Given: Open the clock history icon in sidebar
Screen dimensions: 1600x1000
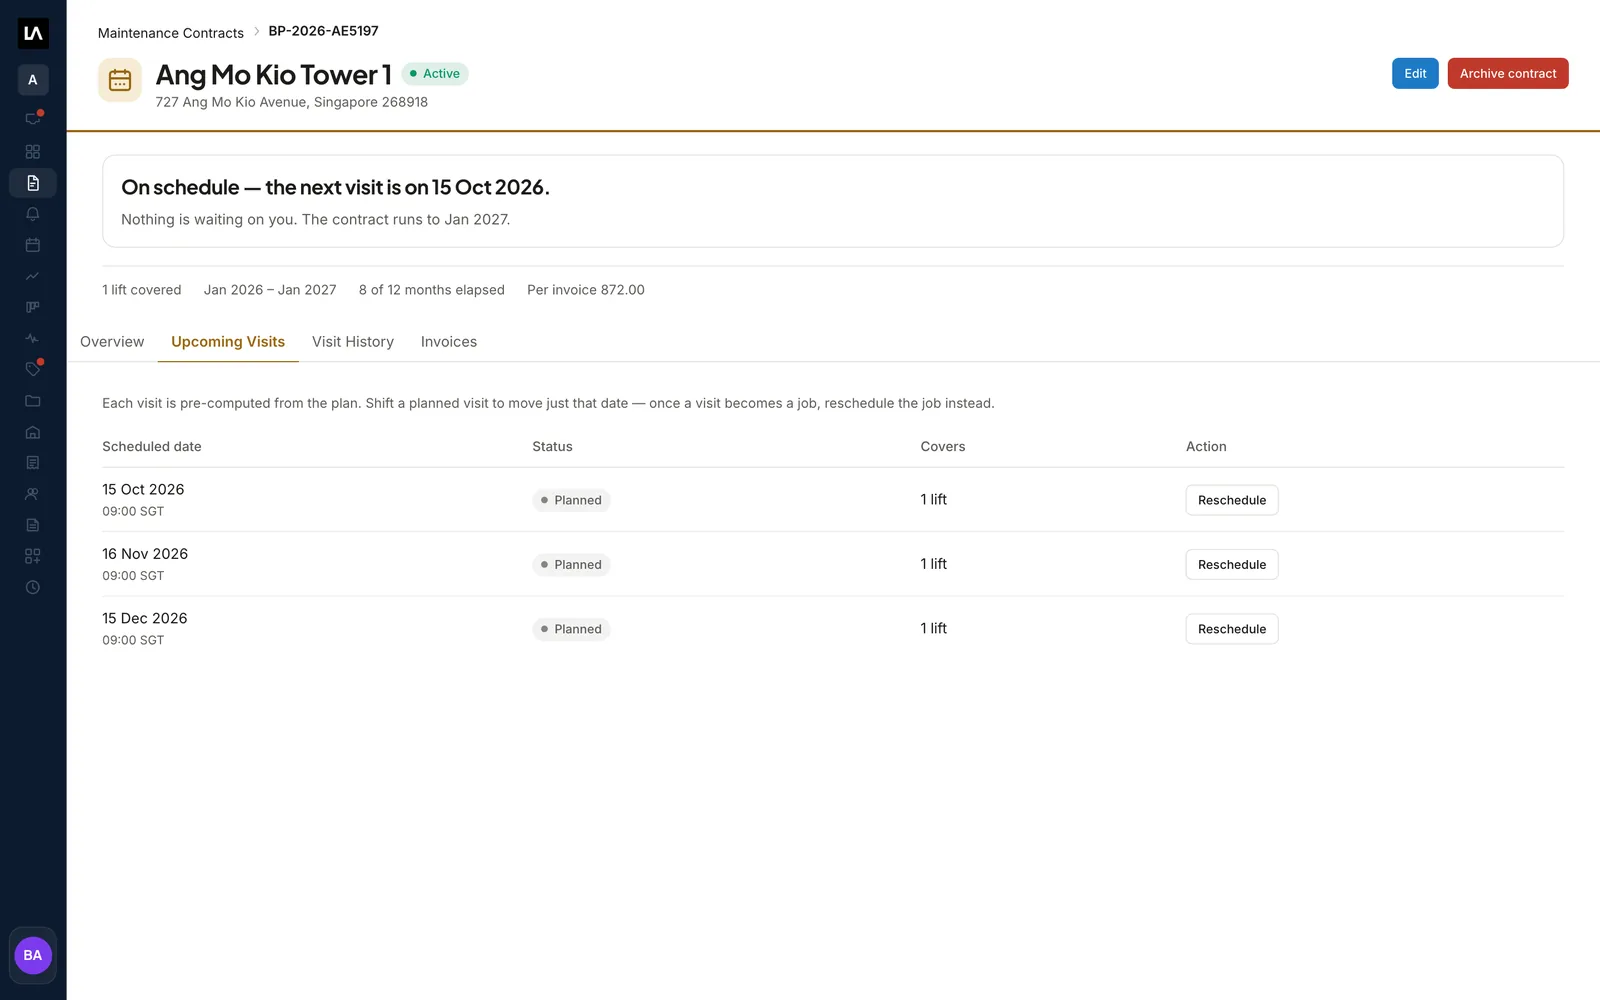Looking at the screenshot, I should 33,587.
